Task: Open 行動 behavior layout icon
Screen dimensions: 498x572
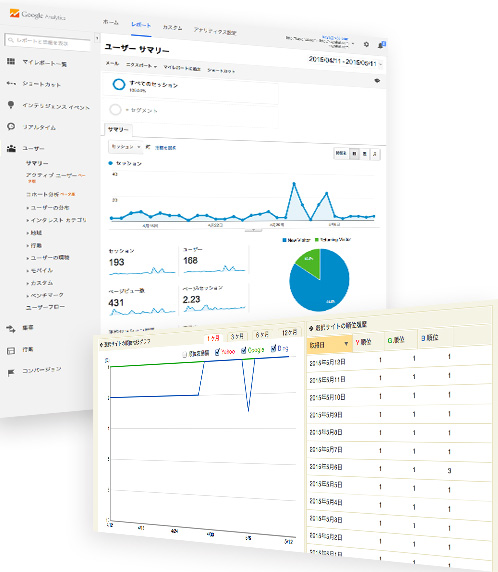Action: [x=11, y=351]
